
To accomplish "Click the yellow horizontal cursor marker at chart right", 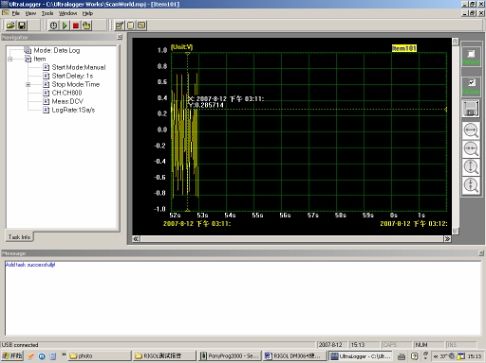I will [x=445, y=109].
